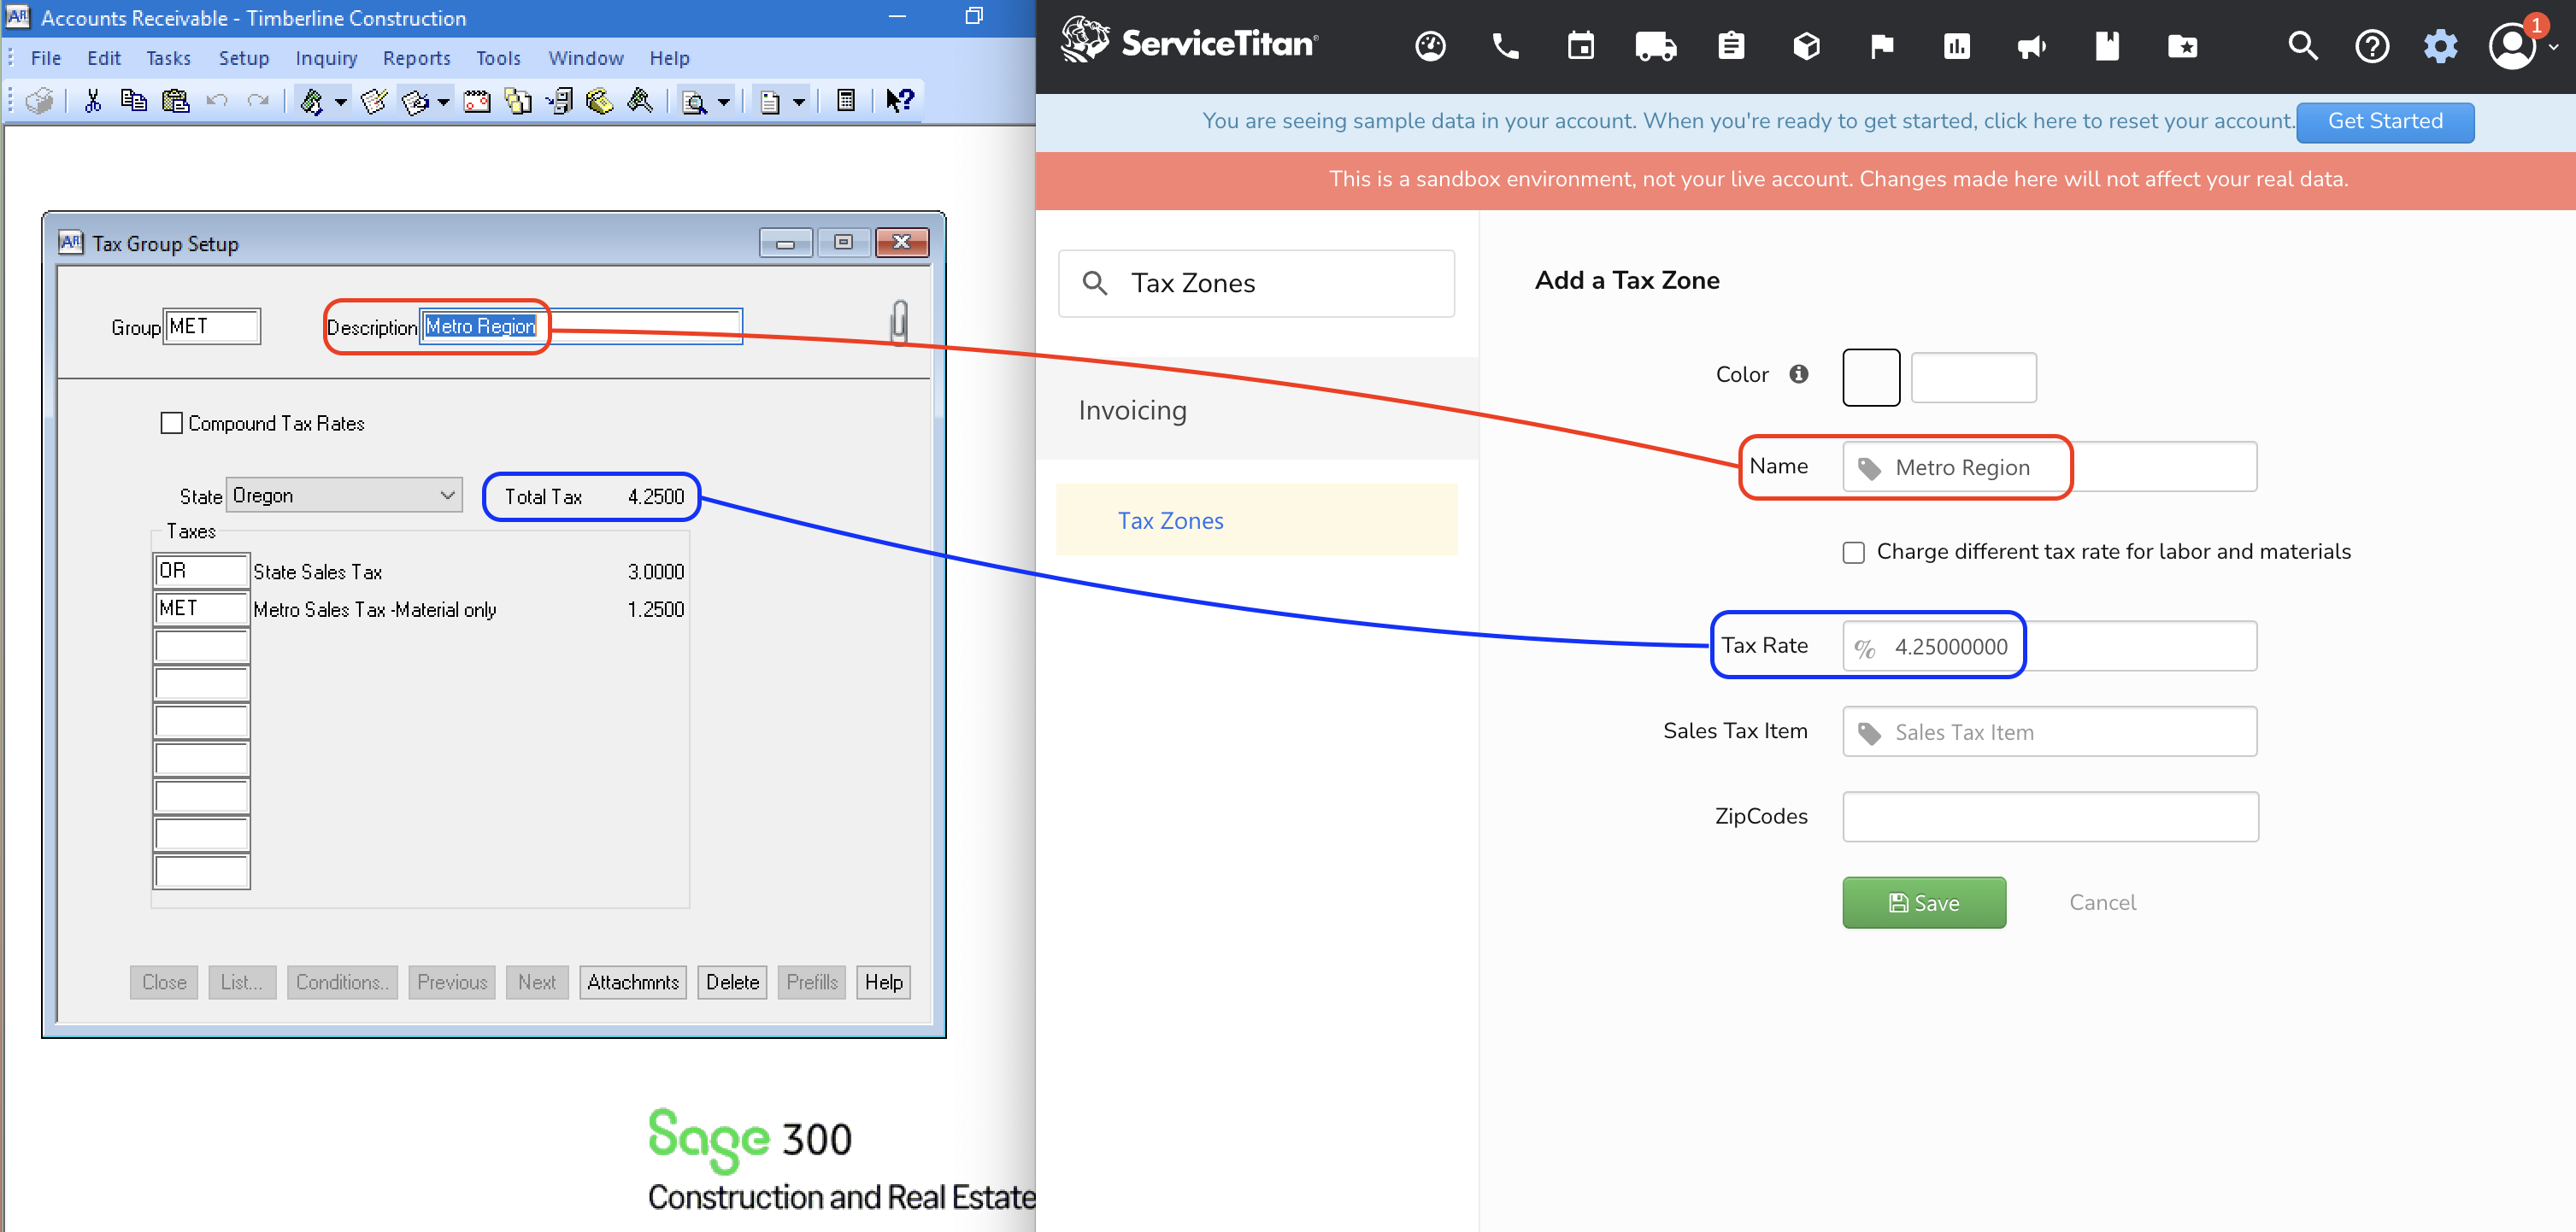The image size is (2576, 1232).
Task: Click the MET tax code cell in Taxes
Action: pos(201,608)
